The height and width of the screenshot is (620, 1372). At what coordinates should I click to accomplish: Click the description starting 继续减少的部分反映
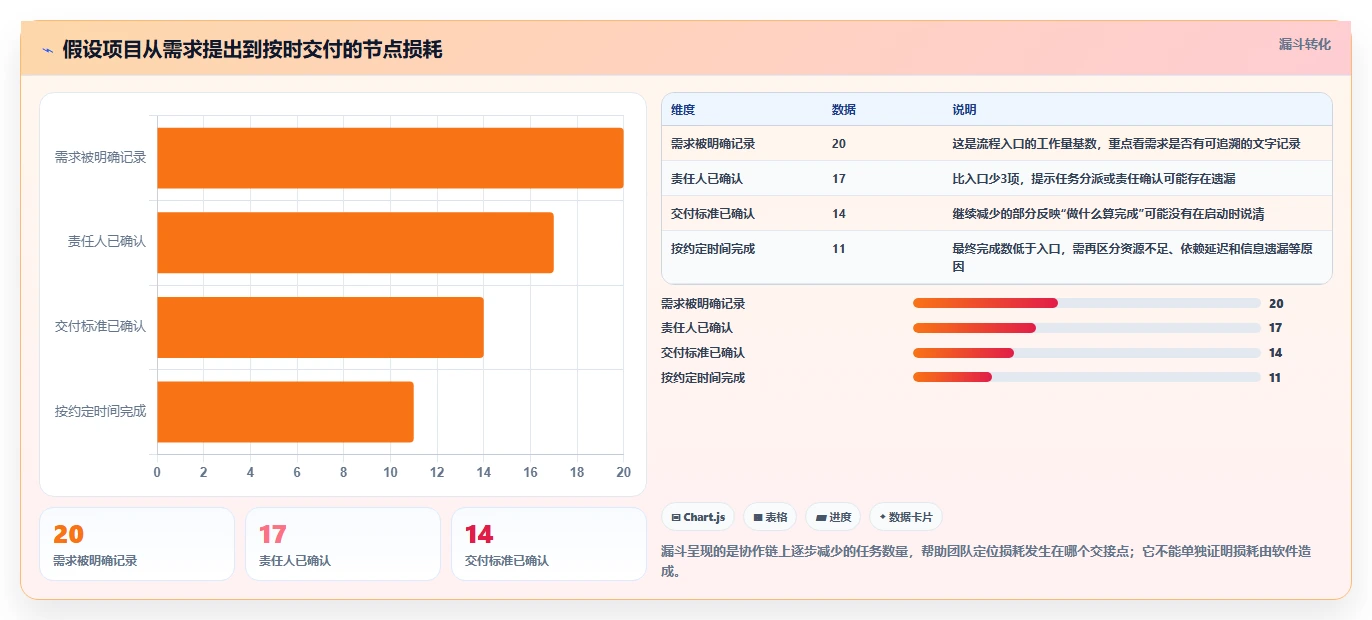(1108, 214)
